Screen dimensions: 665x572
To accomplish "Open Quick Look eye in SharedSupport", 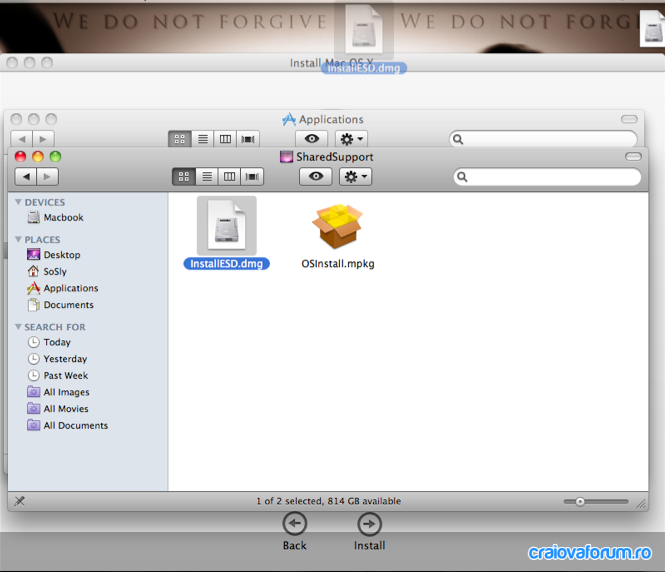I will [316, 176].
